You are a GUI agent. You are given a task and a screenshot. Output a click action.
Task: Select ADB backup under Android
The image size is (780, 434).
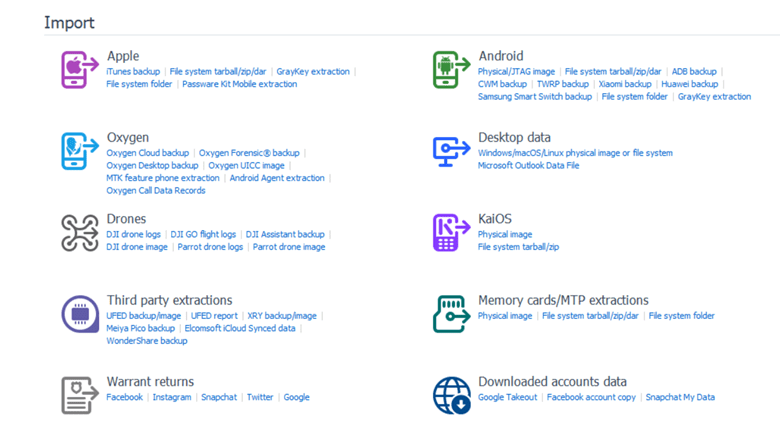[x=694, y=72]
